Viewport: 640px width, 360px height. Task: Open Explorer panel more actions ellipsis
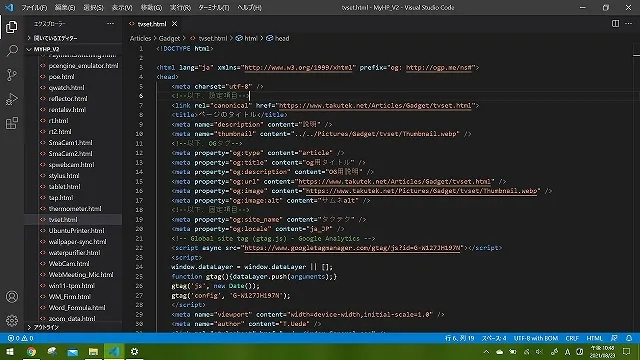coord(110,24)
